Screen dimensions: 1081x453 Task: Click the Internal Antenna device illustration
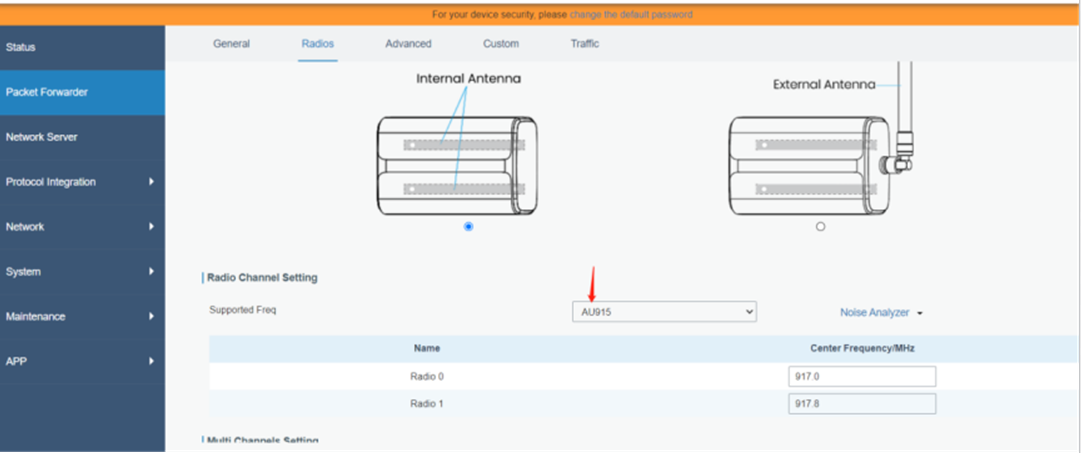tap(457, 165)
